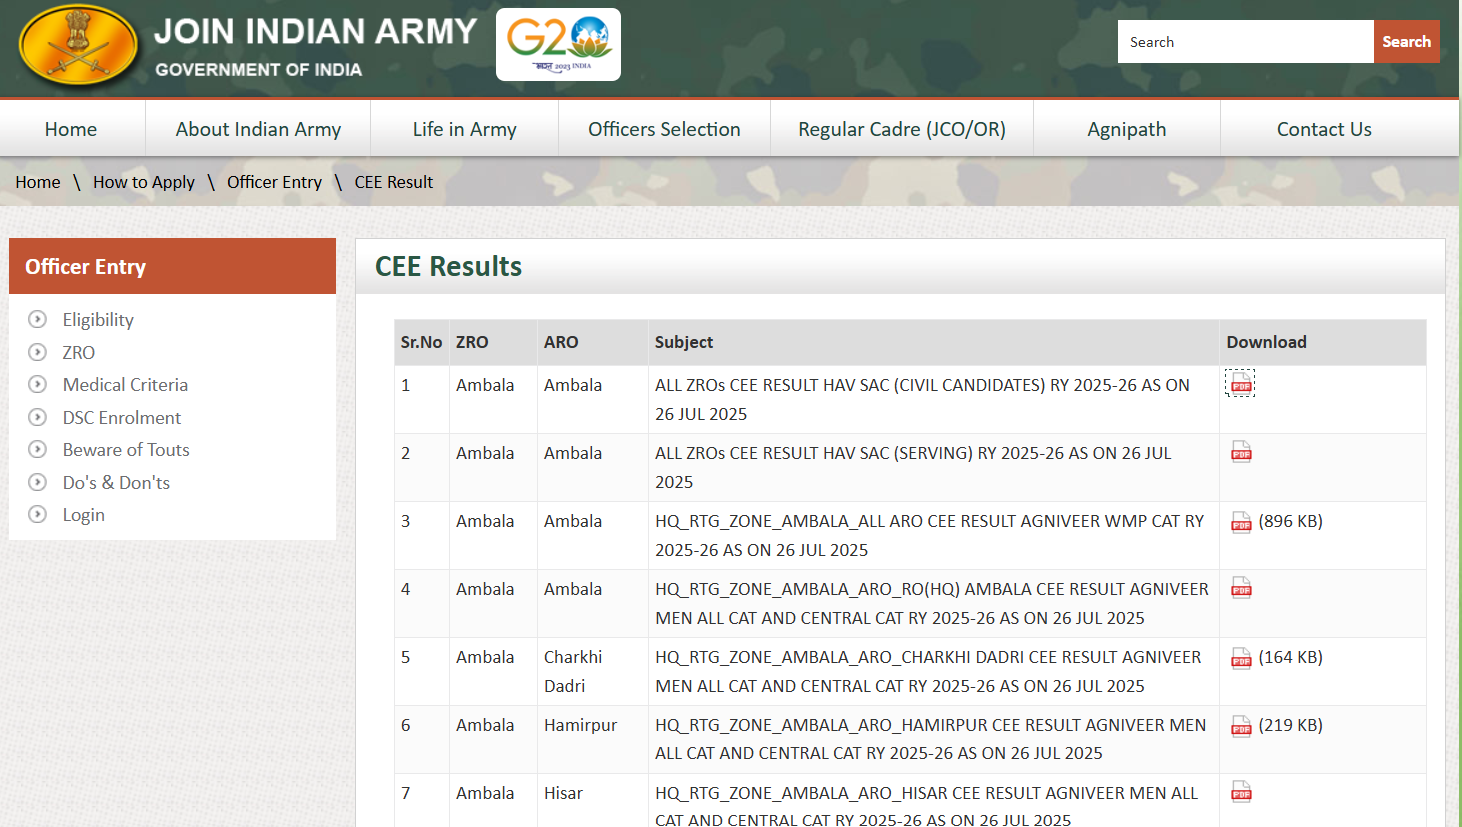Click the Indian Army emblem logo

click(78, 46)
